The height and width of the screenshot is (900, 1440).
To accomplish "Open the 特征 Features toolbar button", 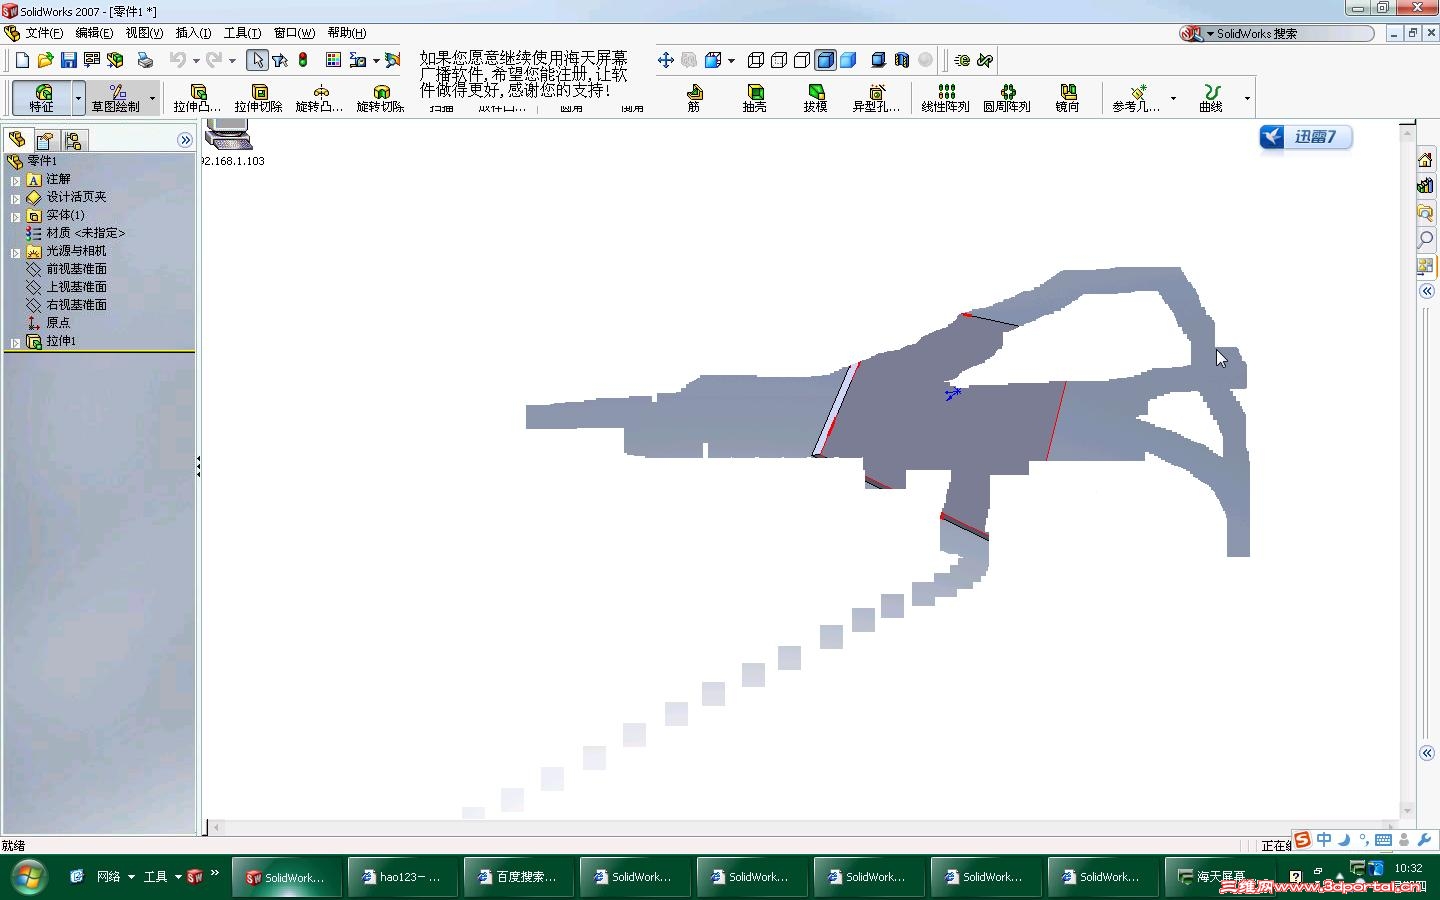I will click(x=42, y=97).
